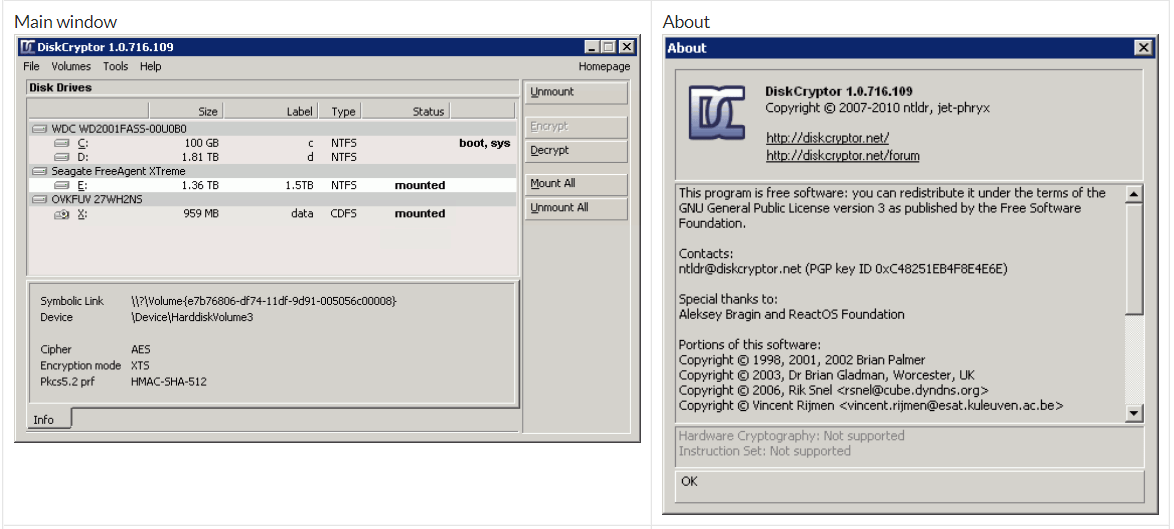Click the E: volume drive icon
This screenshot has height=529, width=1174.
[63, 186]
